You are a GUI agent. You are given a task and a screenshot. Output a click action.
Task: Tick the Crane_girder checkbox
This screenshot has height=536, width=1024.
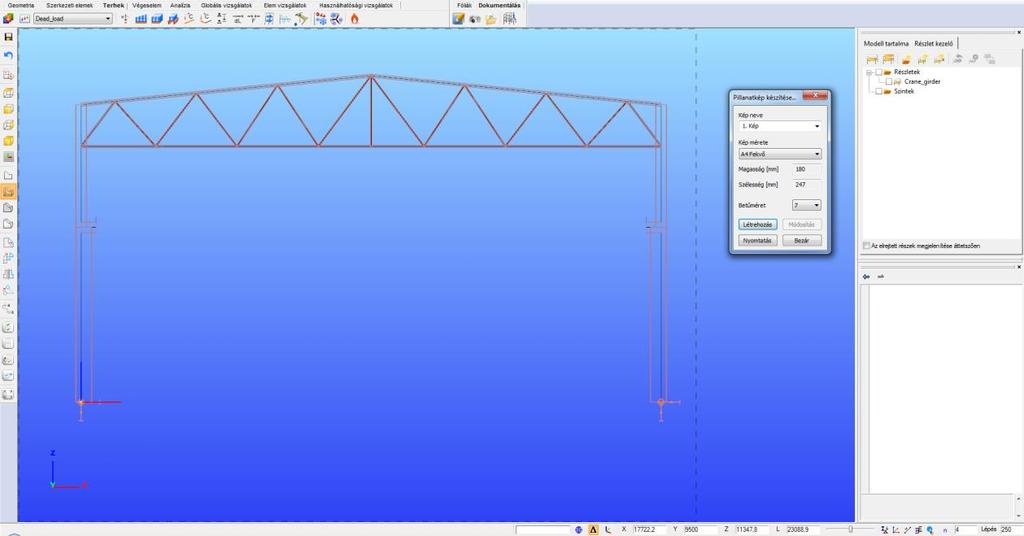(888, 82)
